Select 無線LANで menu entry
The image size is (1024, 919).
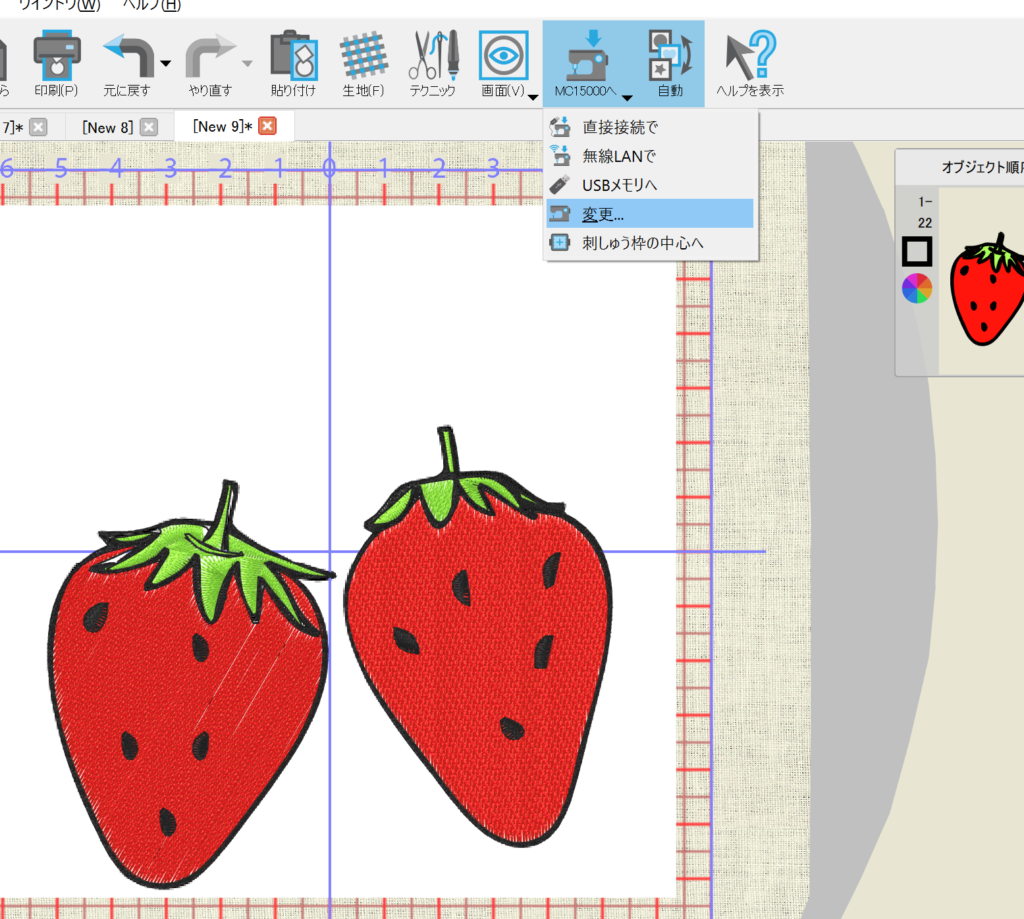point(618,156)
